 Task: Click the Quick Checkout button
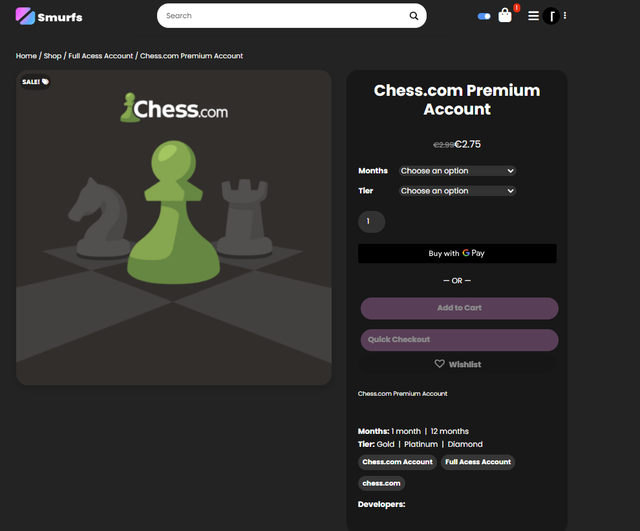(459, 340)
